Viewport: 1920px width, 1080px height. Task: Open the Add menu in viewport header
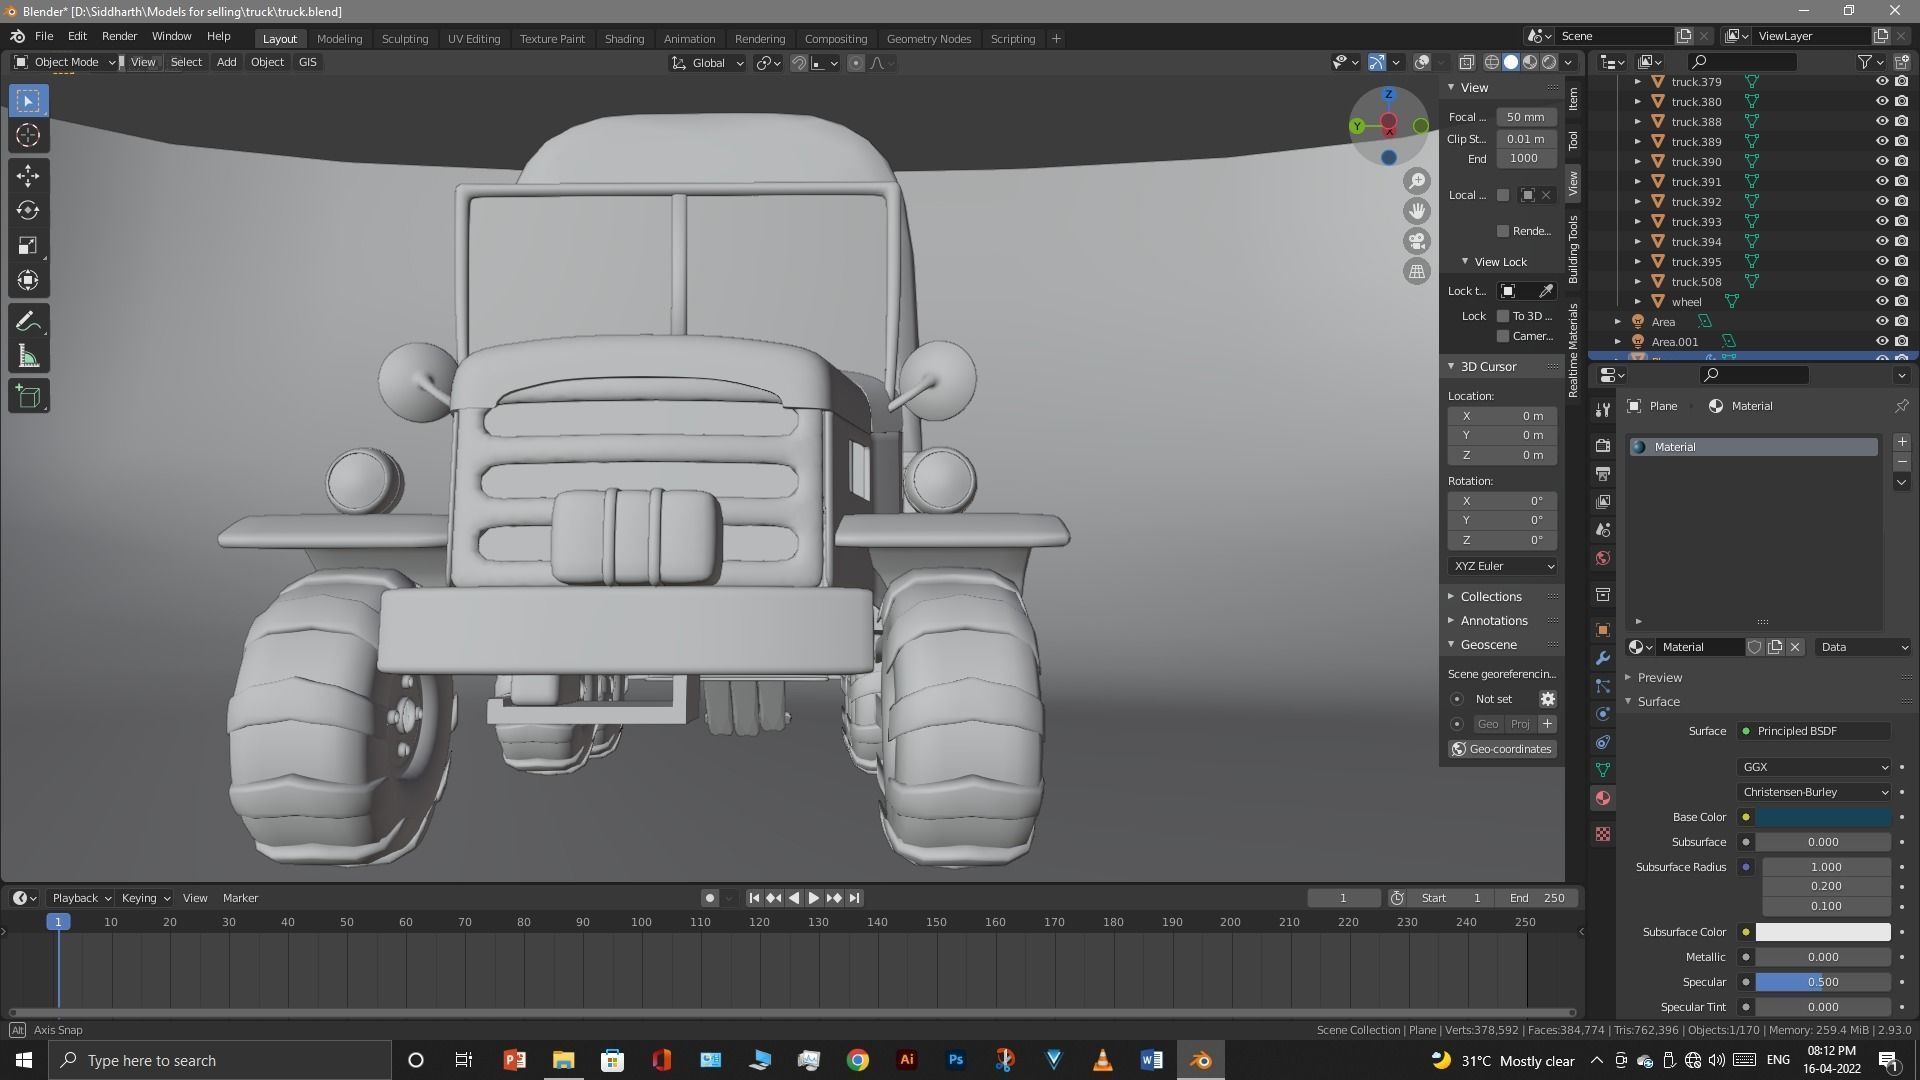[x=226, y=62]
